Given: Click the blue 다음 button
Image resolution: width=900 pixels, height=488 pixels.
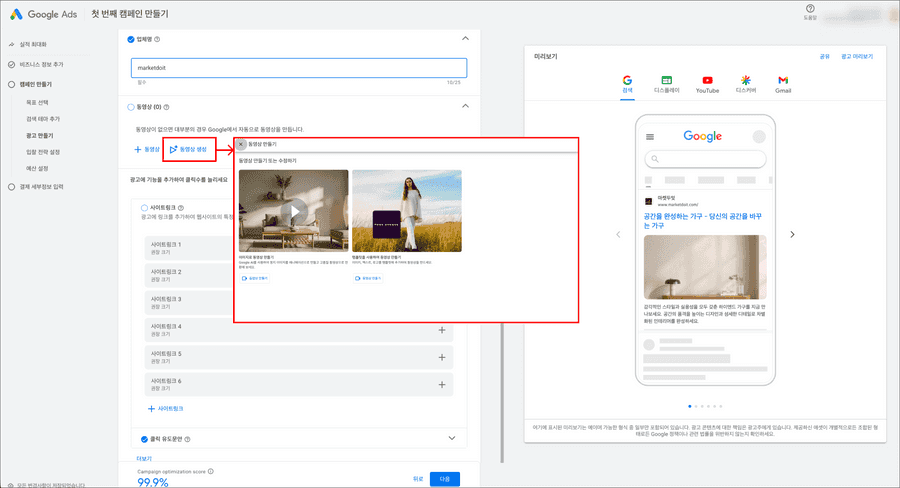Looking at the screenshot, I should click(445, 479).
